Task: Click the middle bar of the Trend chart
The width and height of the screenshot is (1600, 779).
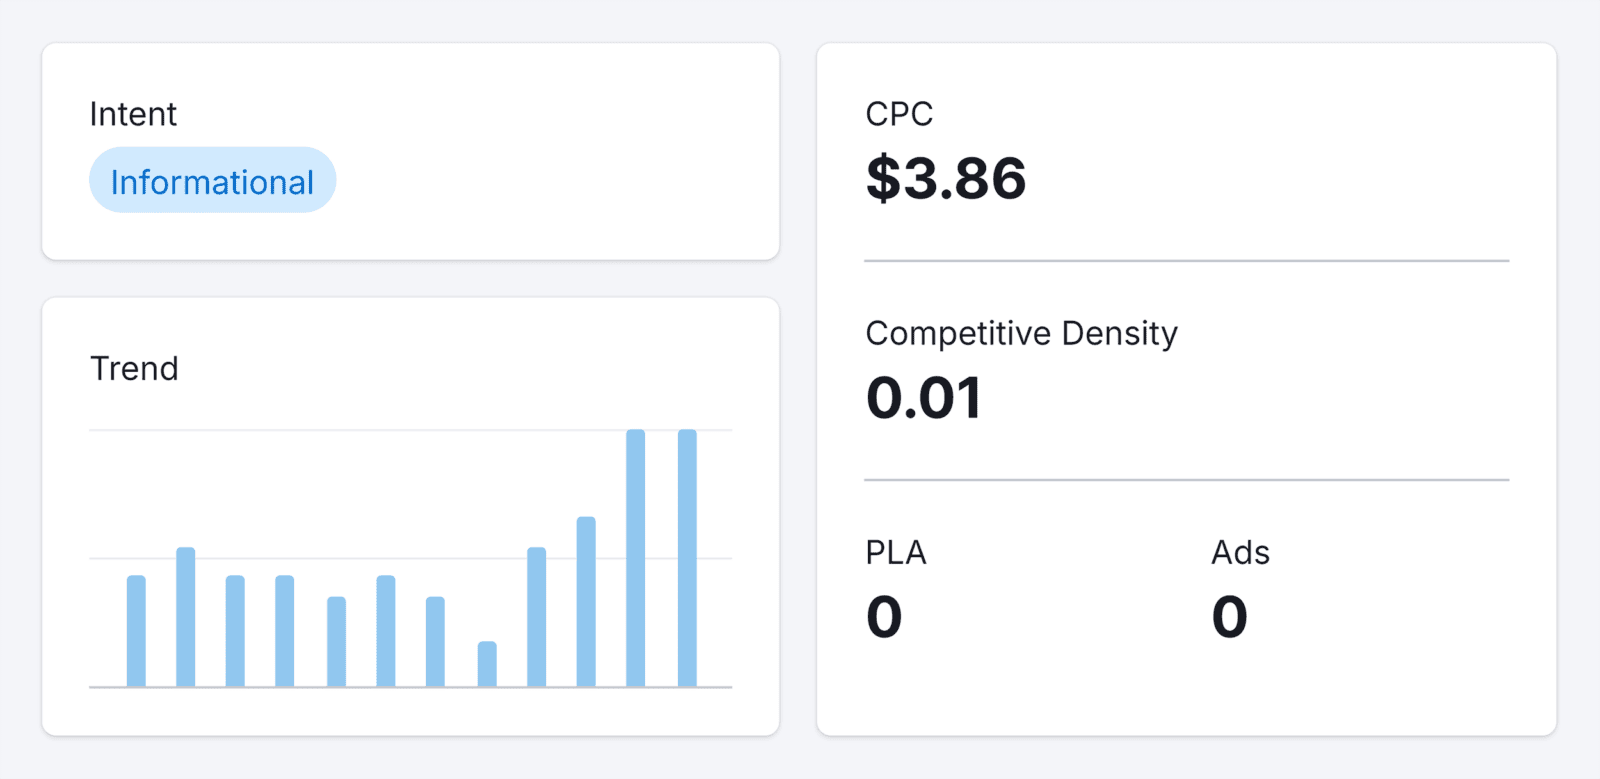Action: click(x=387, y=630)
